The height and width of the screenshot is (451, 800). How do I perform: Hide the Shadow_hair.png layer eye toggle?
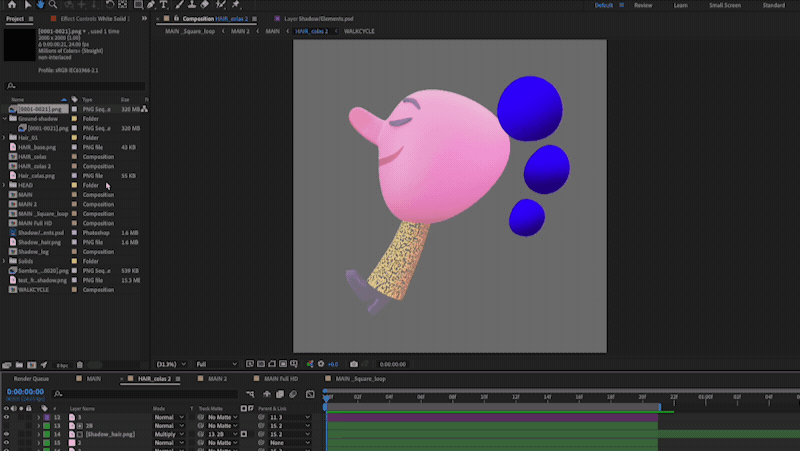6,434
